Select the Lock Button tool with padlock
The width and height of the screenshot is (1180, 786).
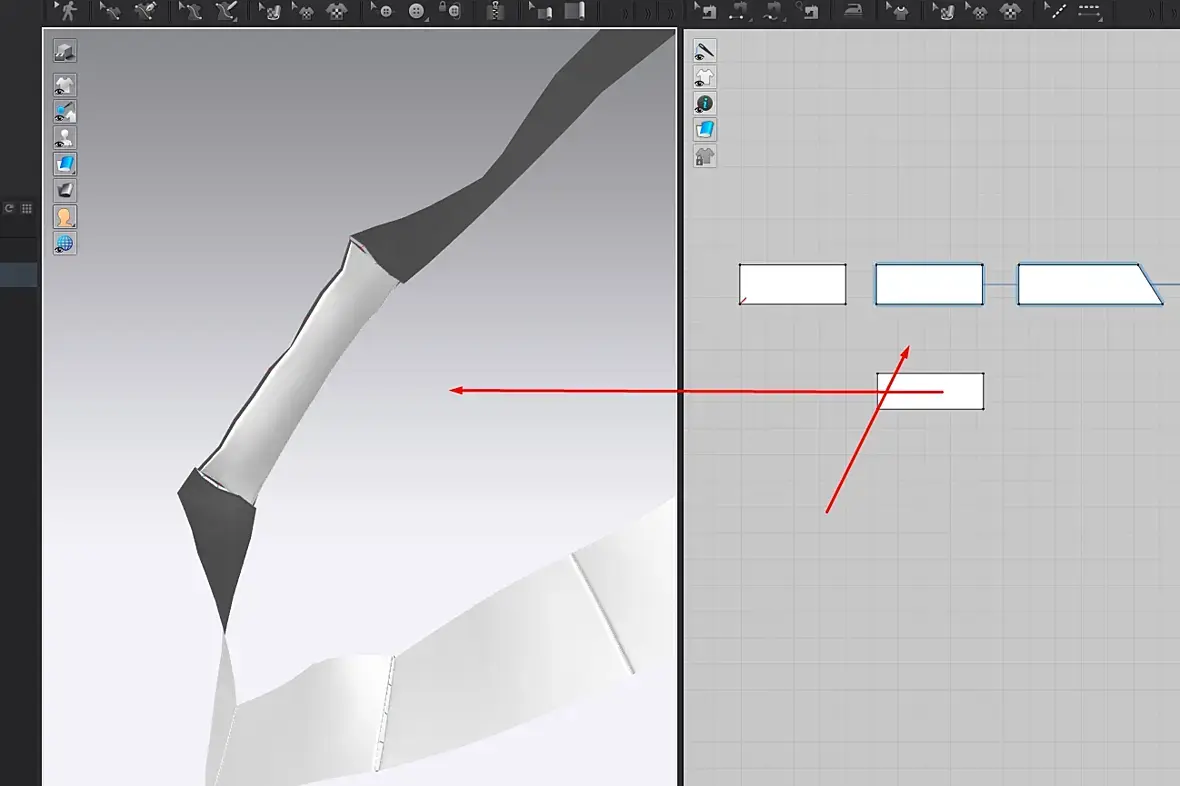tap(451, 11)
